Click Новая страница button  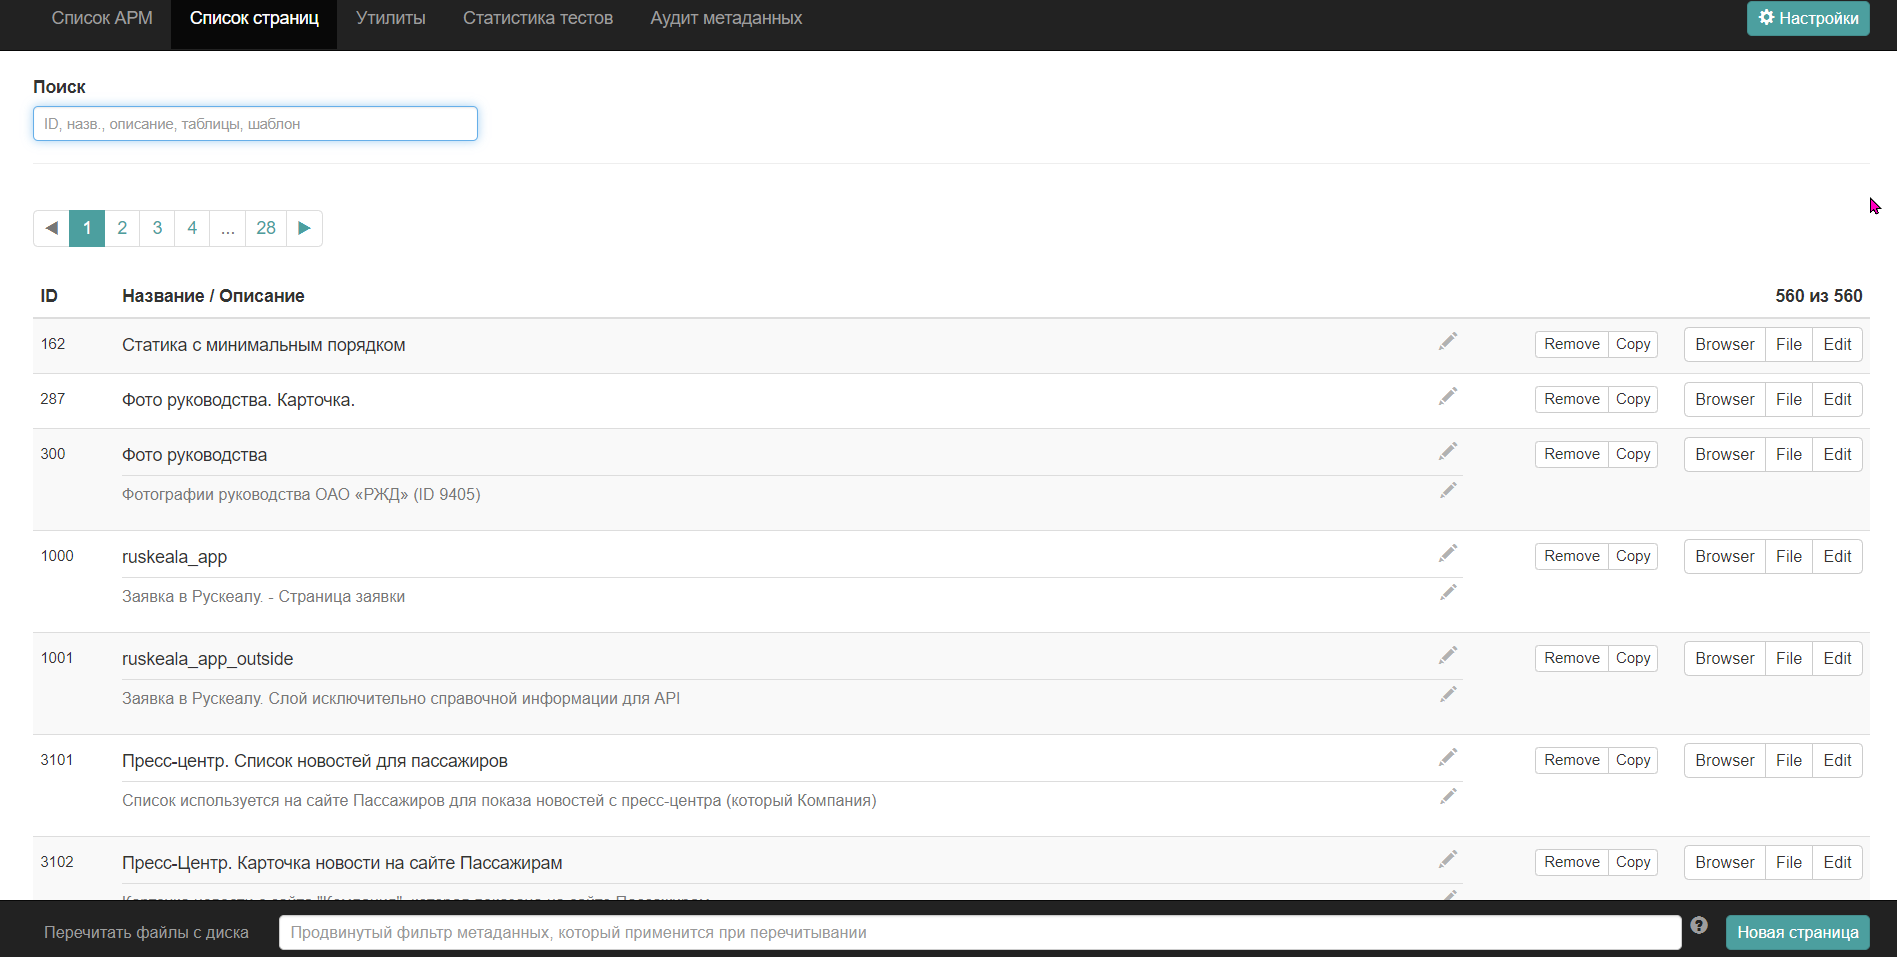[1798, 932]
